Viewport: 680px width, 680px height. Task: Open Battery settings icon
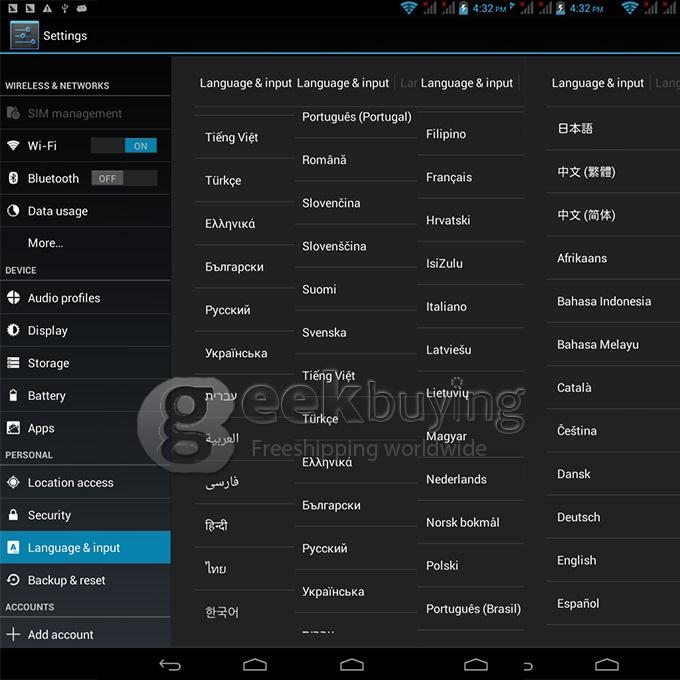[x=13, y=396]
